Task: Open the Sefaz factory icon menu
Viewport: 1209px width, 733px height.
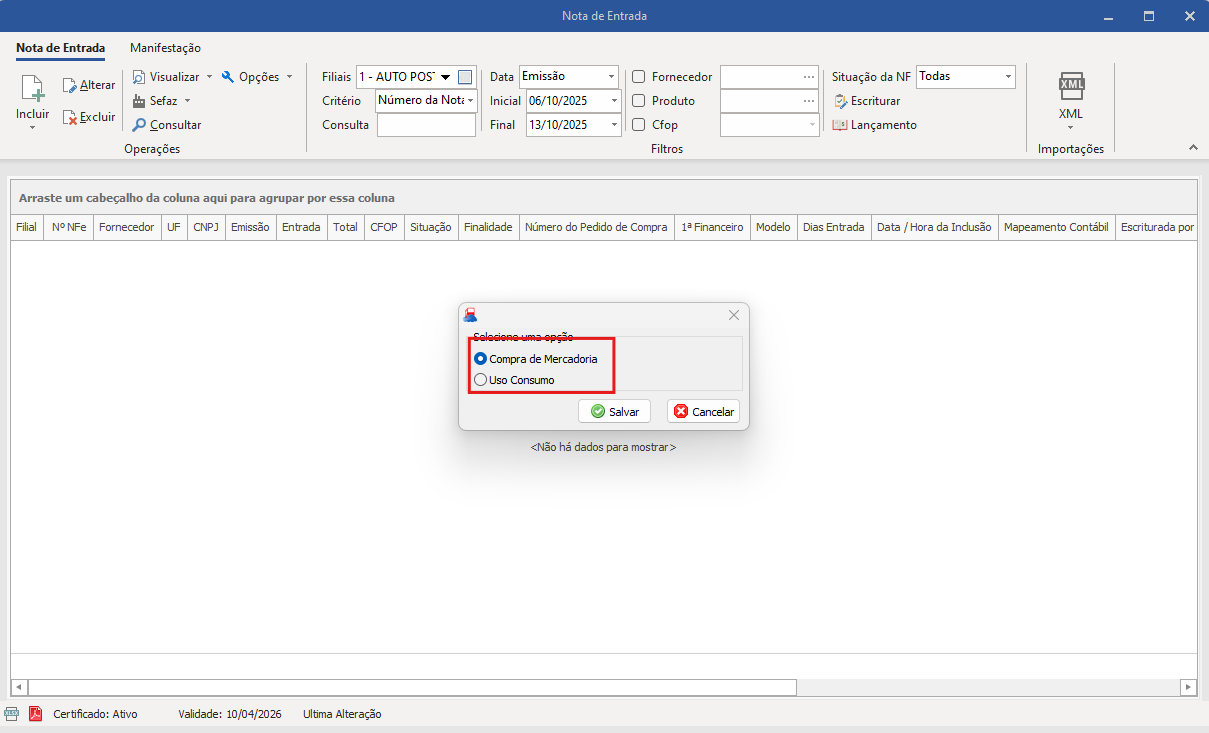Action: pos(139,101)
